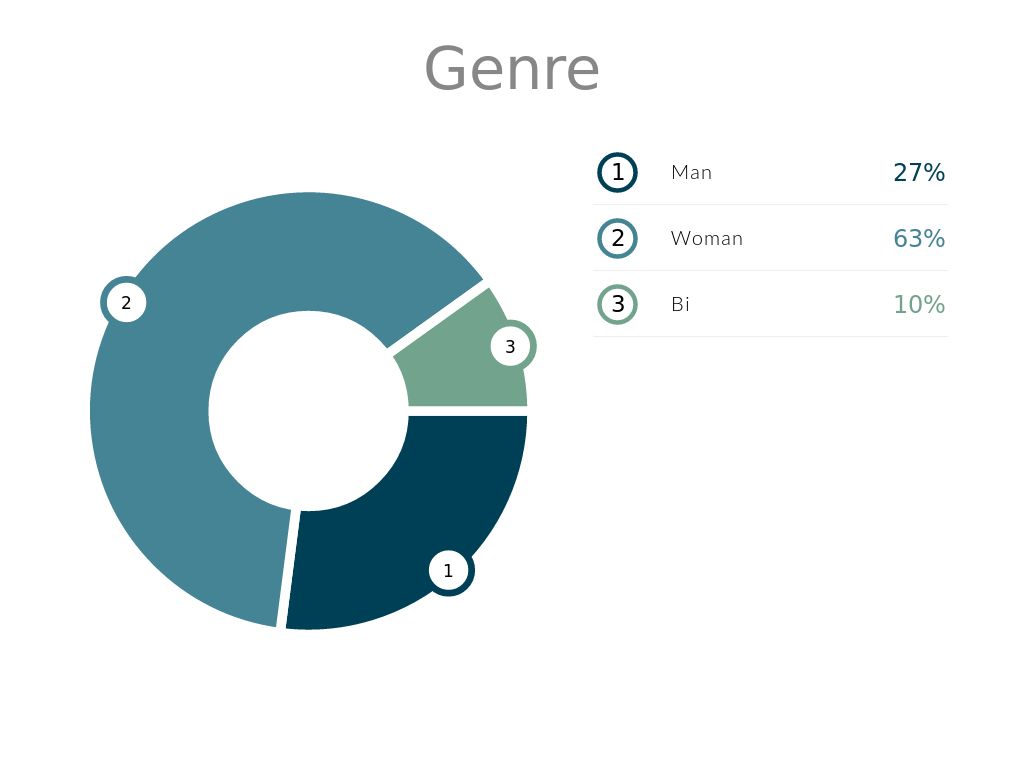Click the divider line below the Man row

click(770, 204)
